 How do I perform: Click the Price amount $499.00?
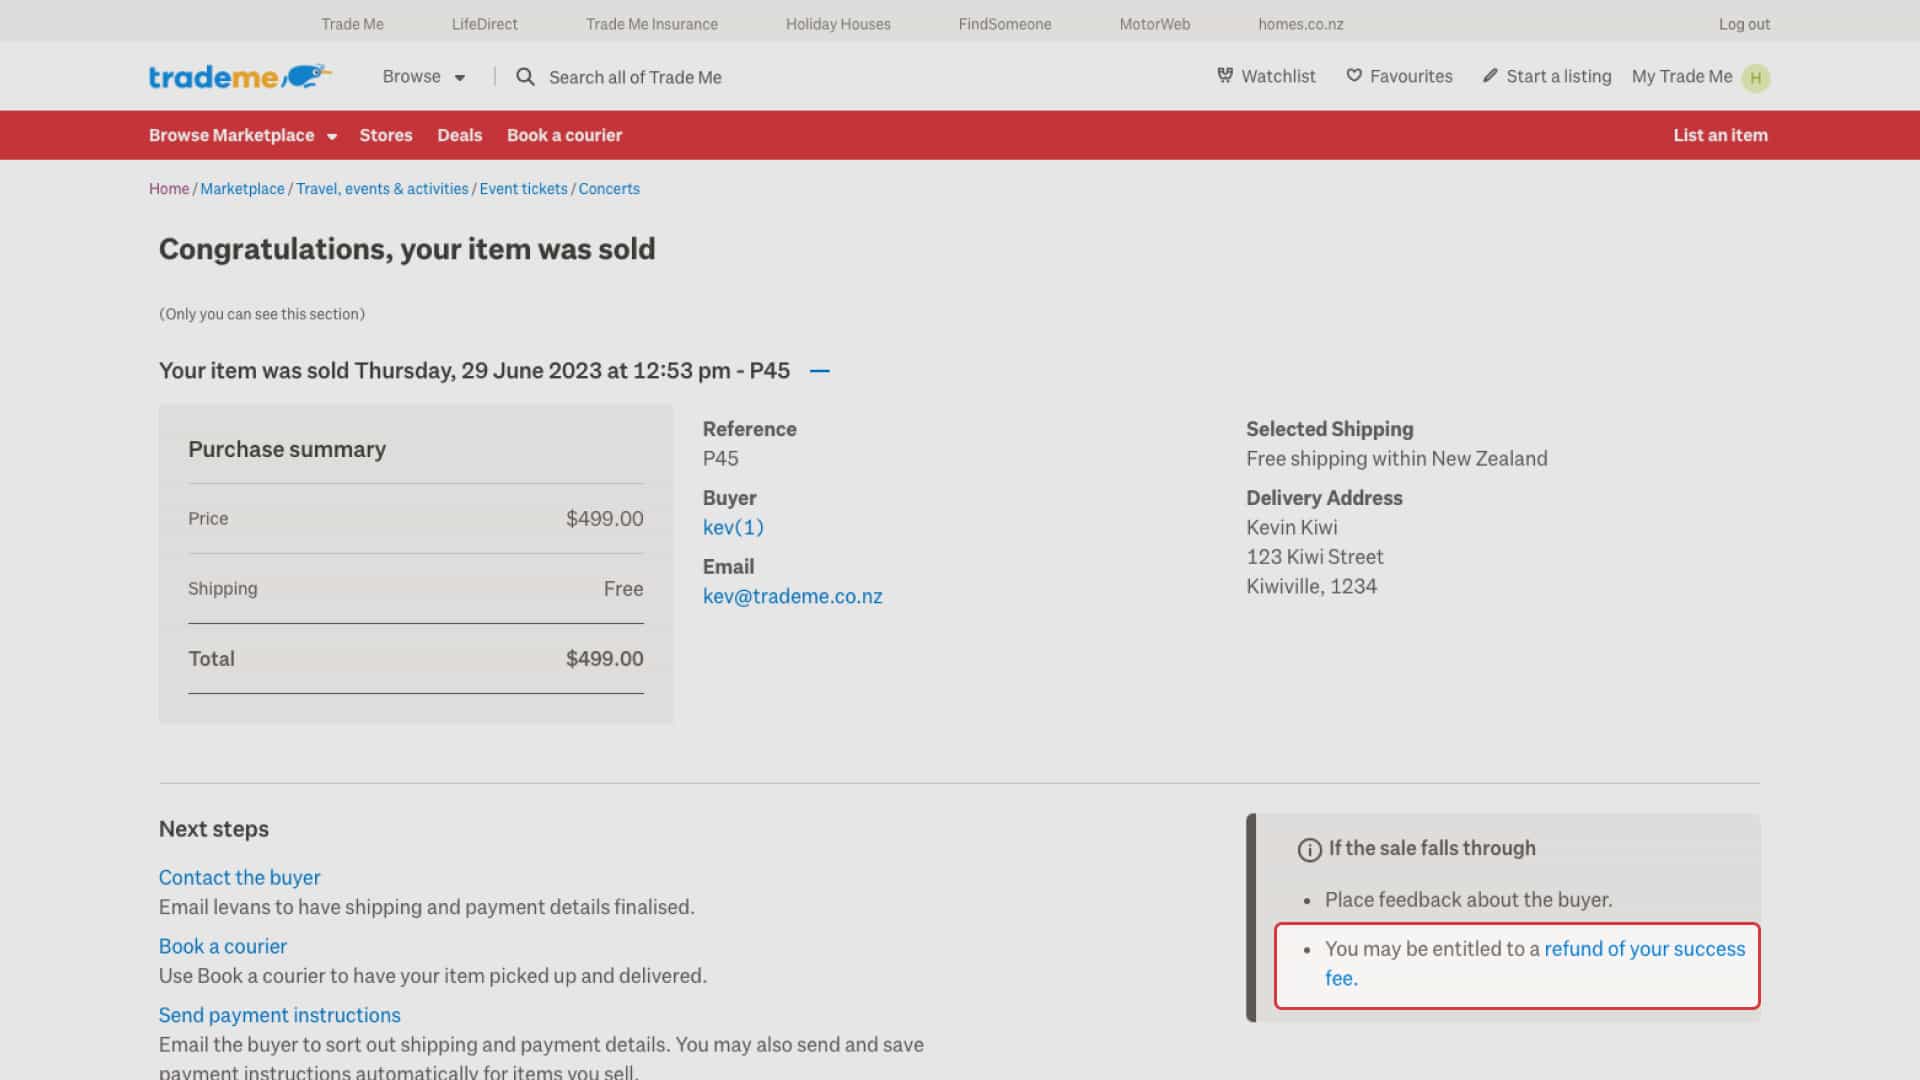pyautogui.click(x=604, y=519)
